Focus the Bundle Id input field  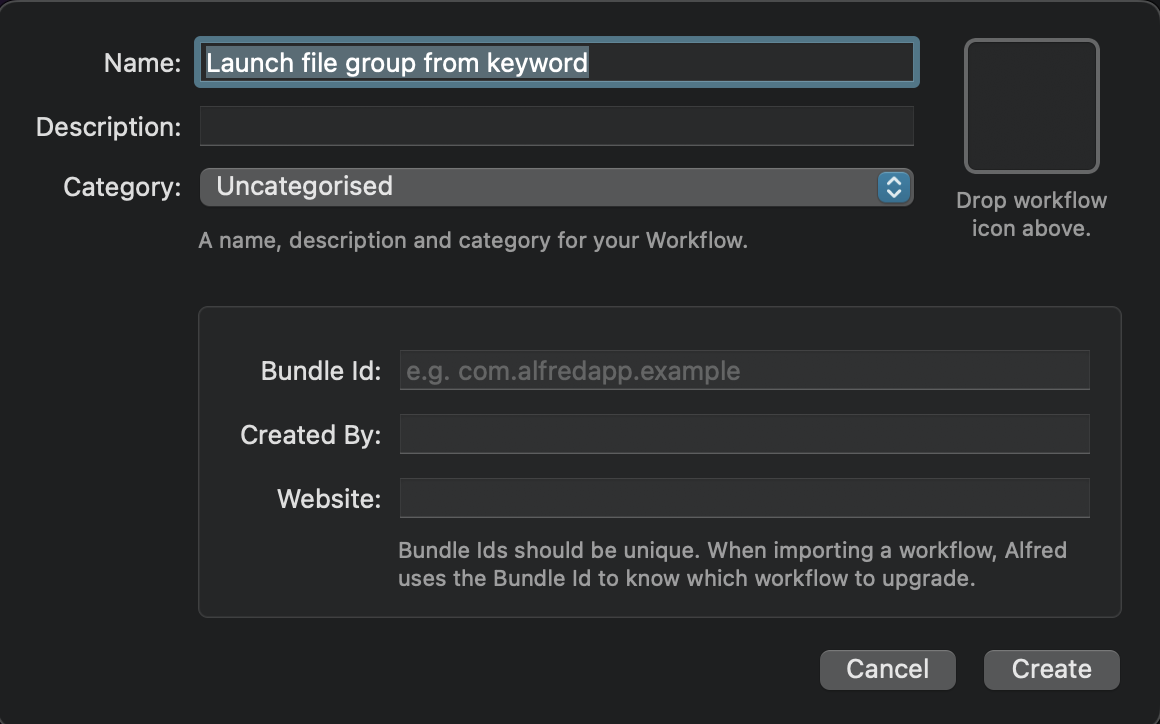(744, 370)
